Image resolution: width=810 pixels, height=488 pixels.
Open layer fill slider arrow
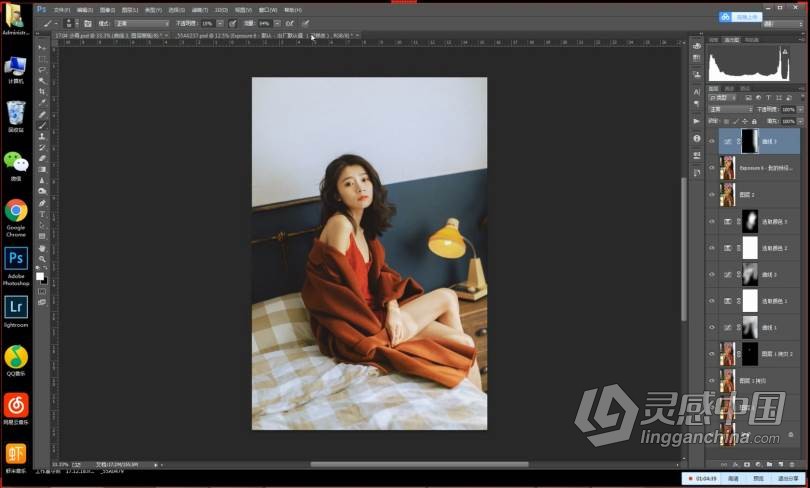pyautogui.click(x=800, y=121)
